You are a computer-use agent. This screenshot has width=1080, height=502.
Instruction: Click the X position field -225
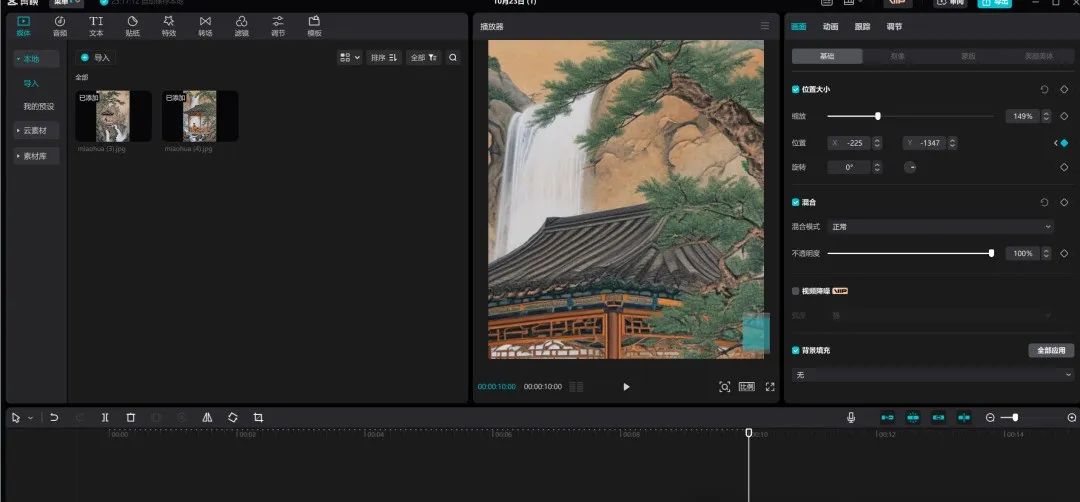click(x=849, y=143)
